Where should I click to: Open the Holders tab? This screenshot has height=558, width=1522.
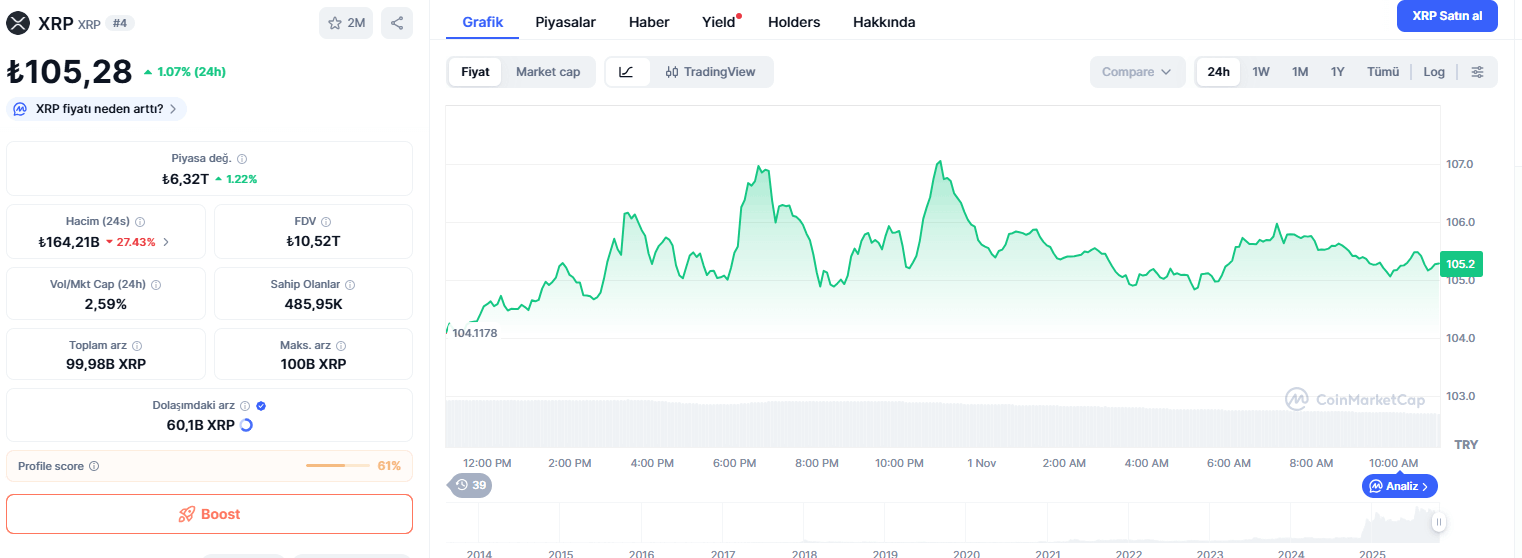794,22
